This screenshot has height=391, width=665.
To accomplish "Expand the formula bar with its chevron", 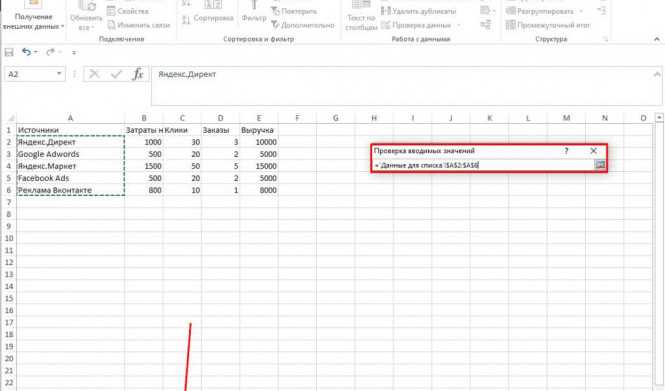I will tap(657, 74).
